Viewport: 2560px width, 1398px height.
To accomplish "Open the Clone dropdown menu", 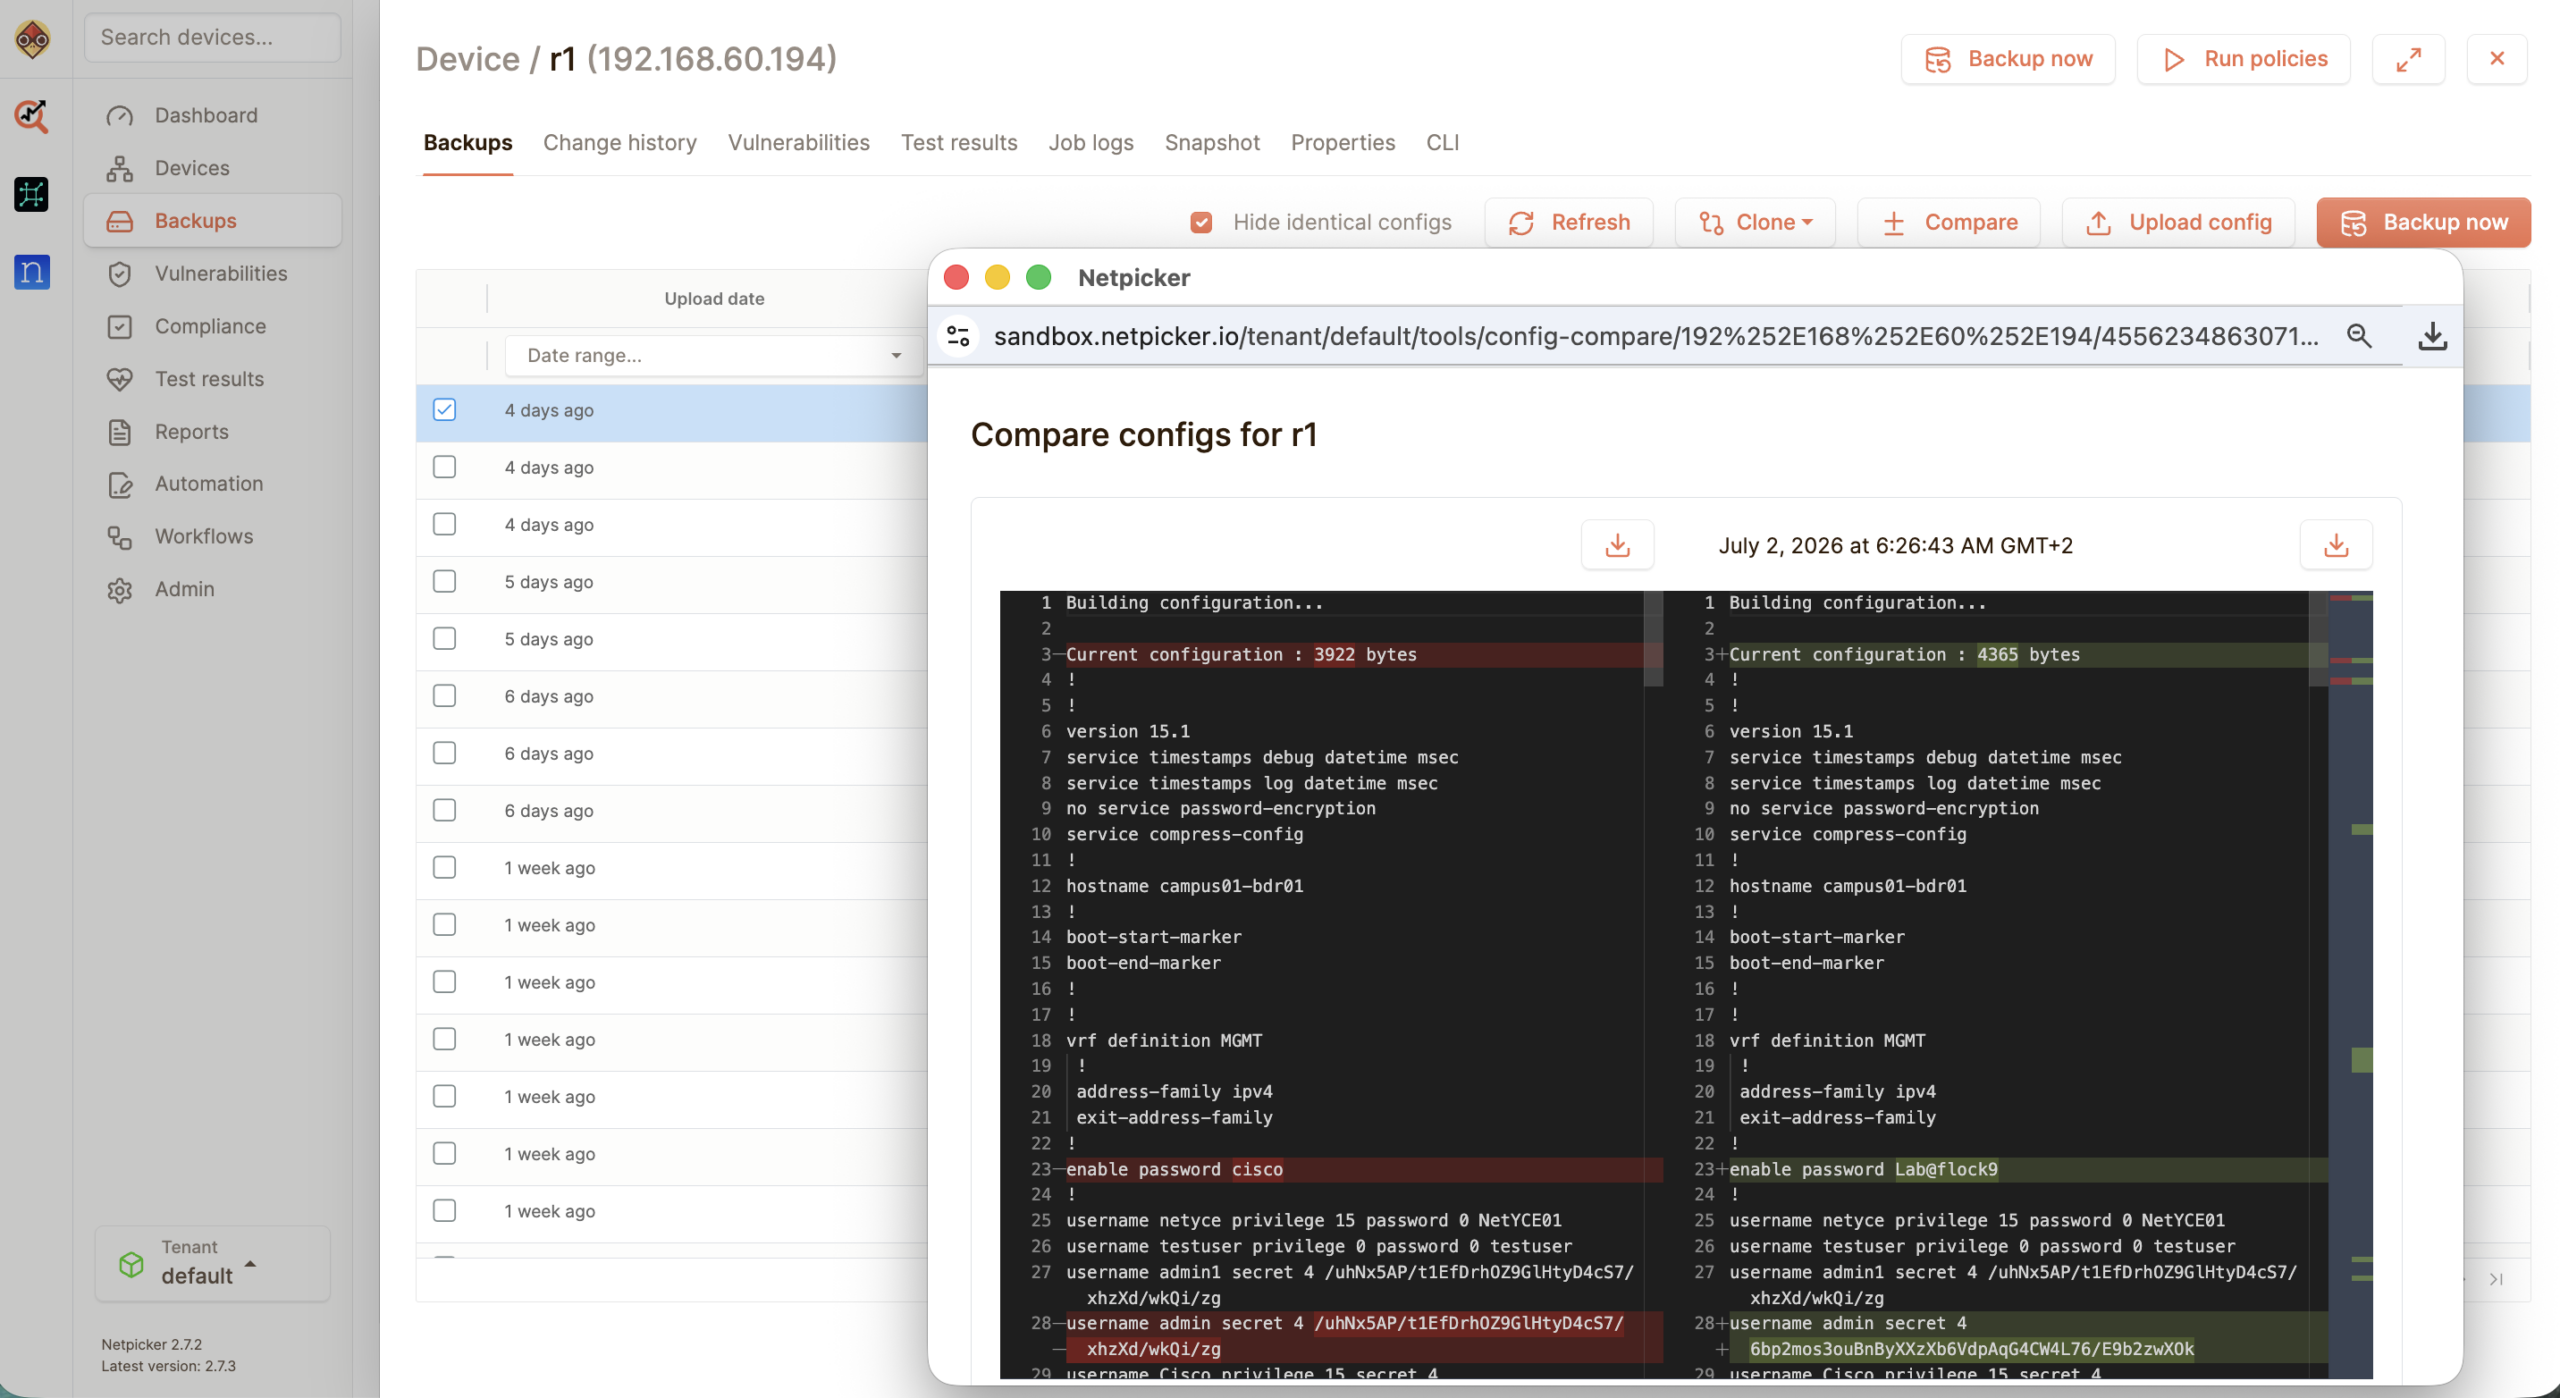I will tap(1755, 222).
